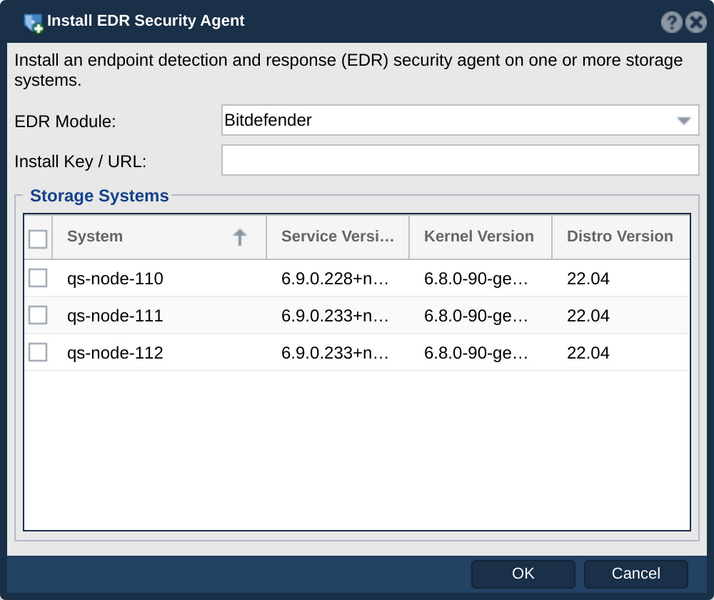
Task: Select the qs-node-112 system name
Action: pyautogui.click(x=115, y=353)
